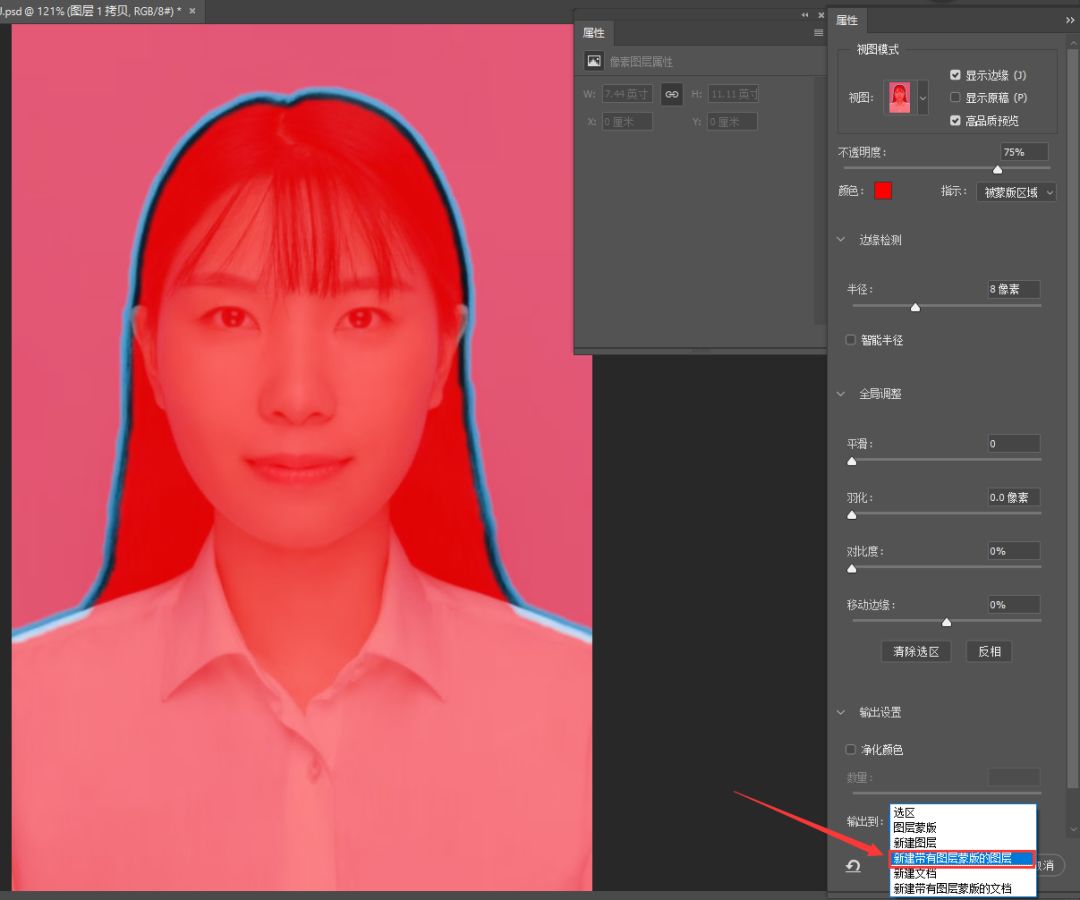
Task: Choose 图层蒙版 in the output dropdown list
Action: coord(915,828)
